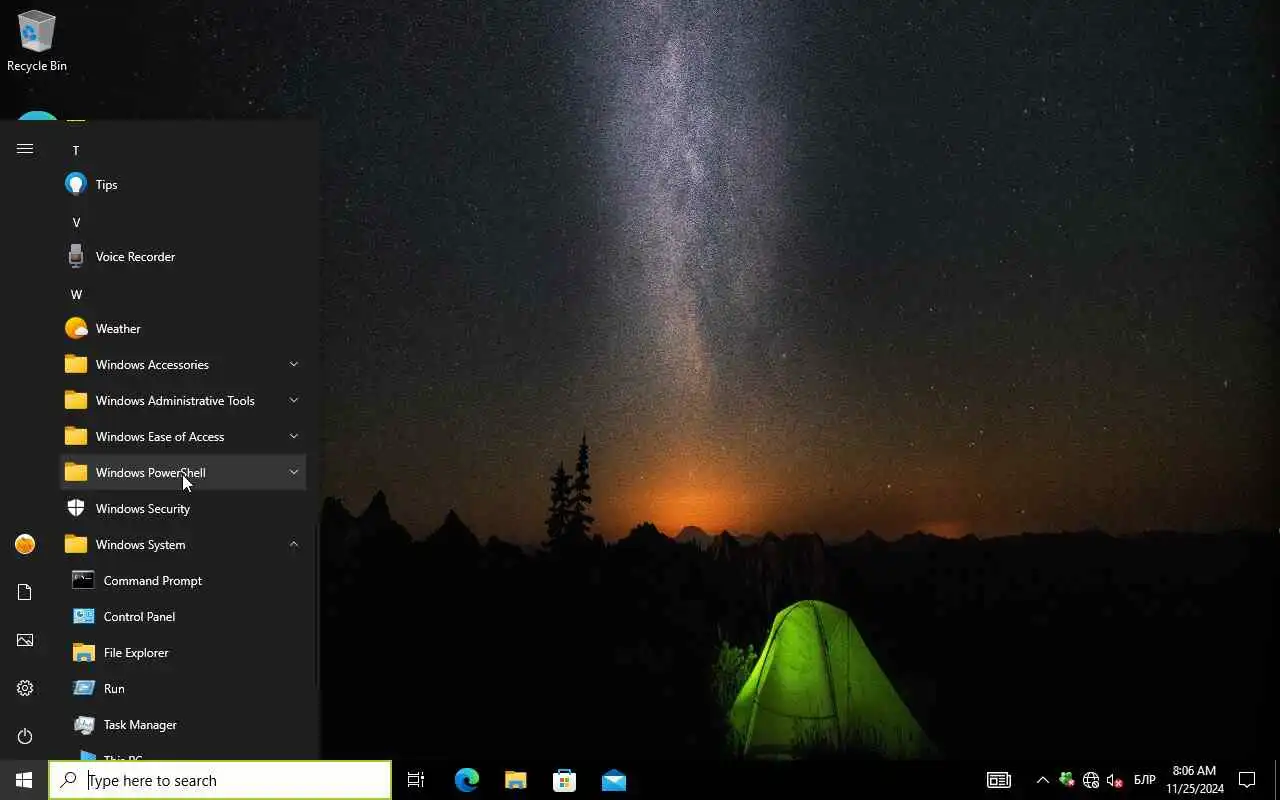
Task: Collapse the Windows System folder
Action: click(183, 545)
